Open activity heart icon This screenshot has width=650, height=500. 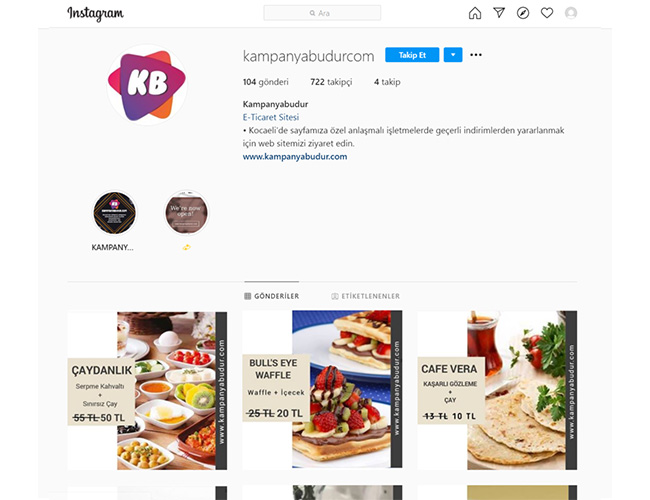coord(547,13)
